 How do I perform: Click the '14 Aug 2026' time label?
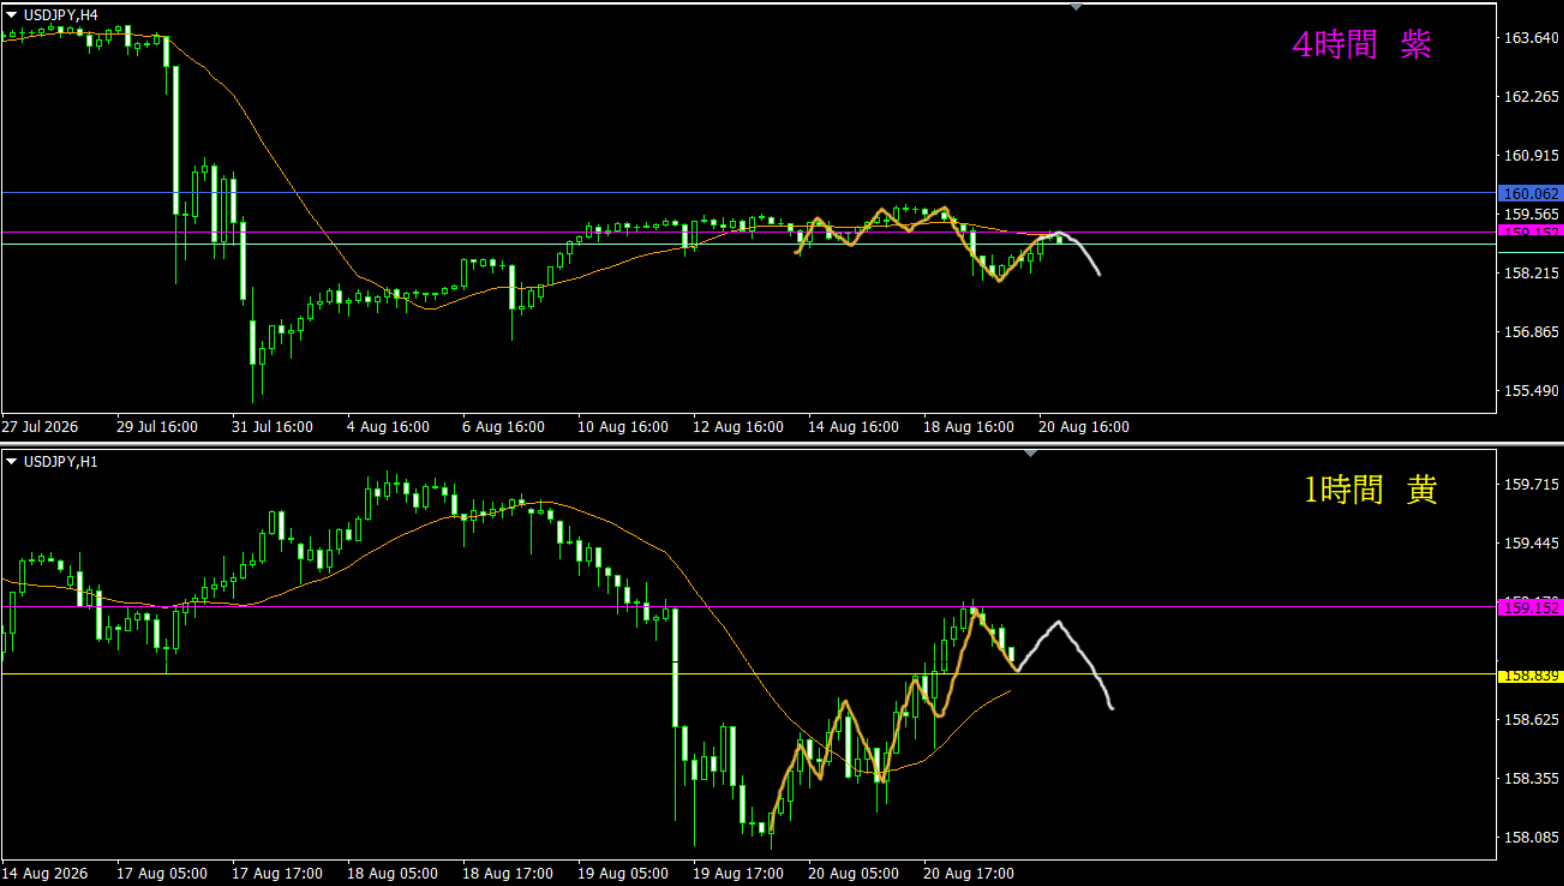pyautogui.click(x=45, y=873)
